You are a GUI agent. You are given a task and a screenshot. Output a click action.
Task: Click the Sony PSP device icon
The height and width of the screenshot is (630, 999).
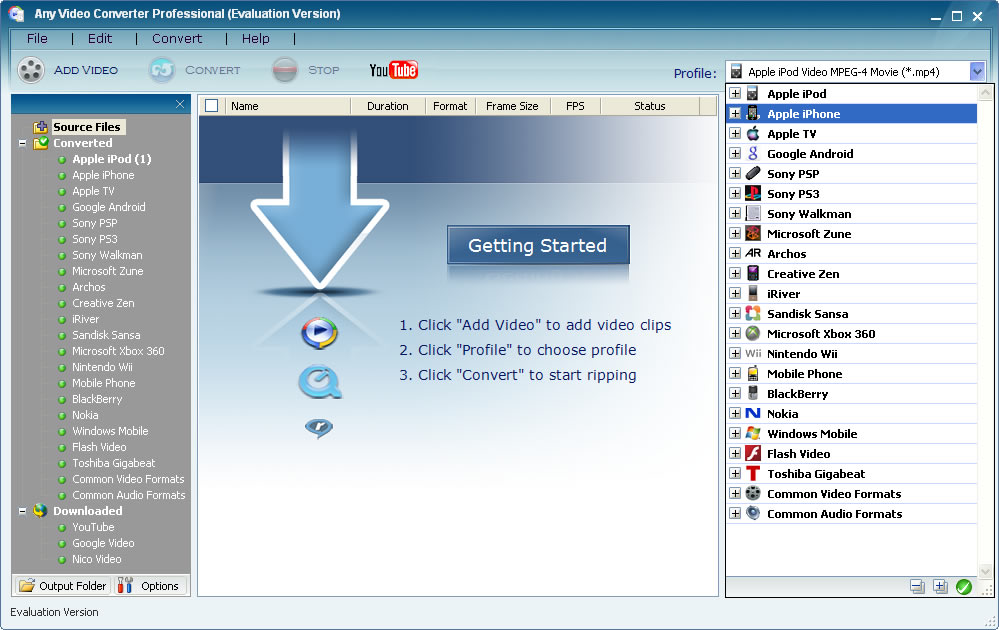[x=753, y=173]
